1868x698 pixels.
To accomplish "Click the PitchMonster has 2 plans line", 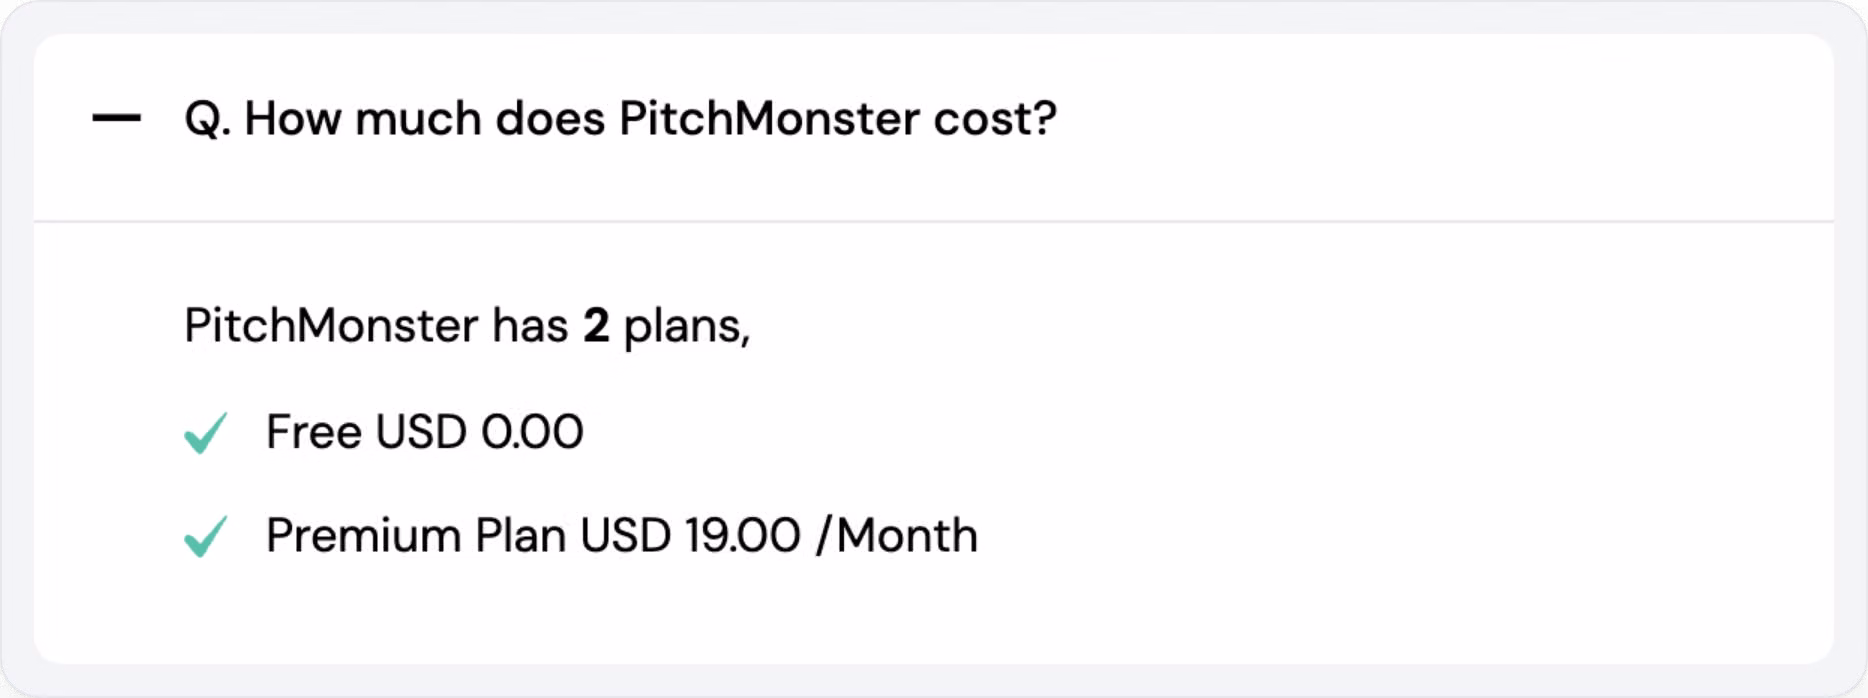I will click(x=467, y=326).
